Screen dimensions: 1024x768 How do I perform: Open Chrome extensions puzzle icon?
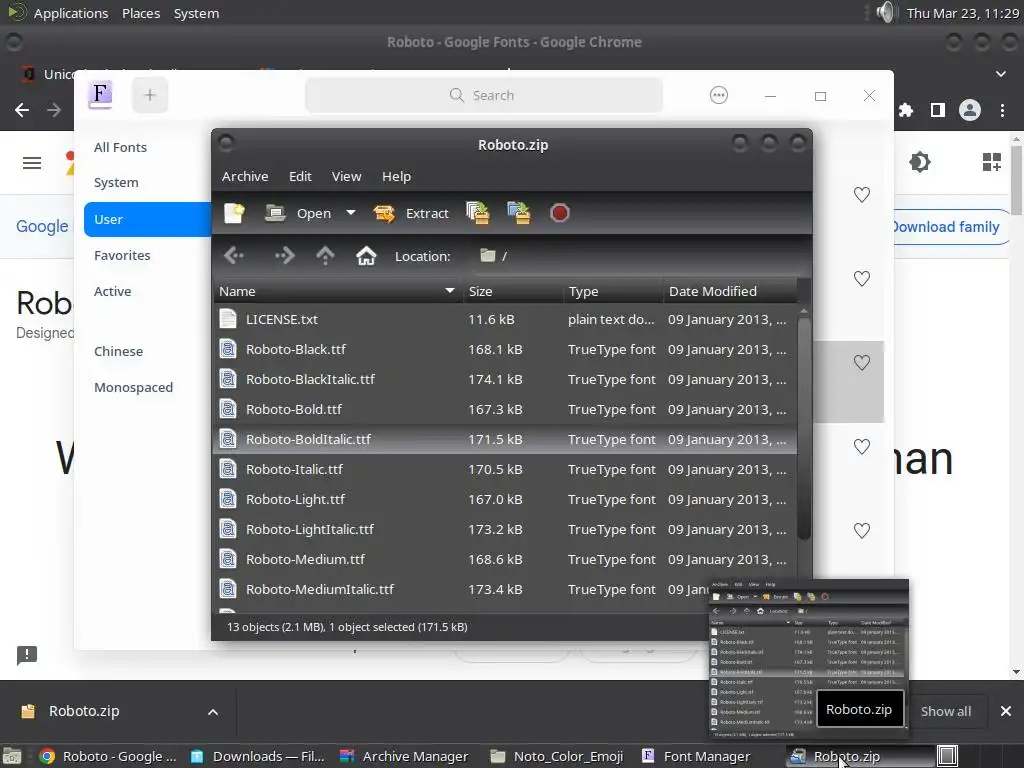coord(905,110)
